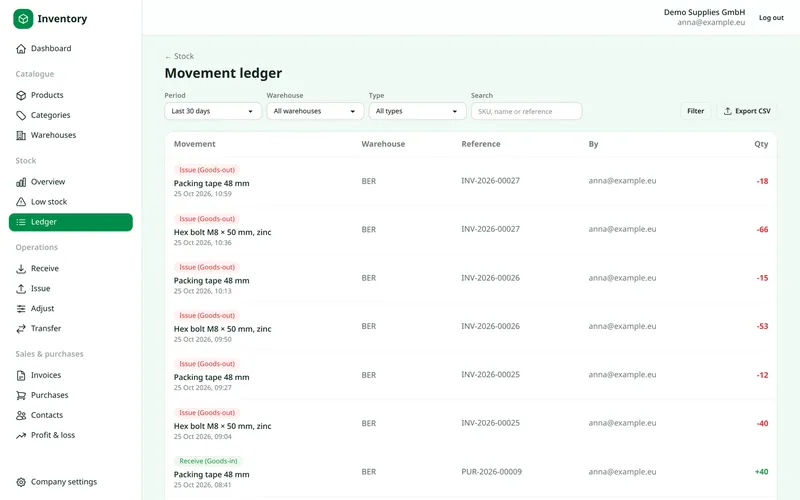The image size is (800, 500).
Task: Click the Inventory brand title
Action: point(62,19)
